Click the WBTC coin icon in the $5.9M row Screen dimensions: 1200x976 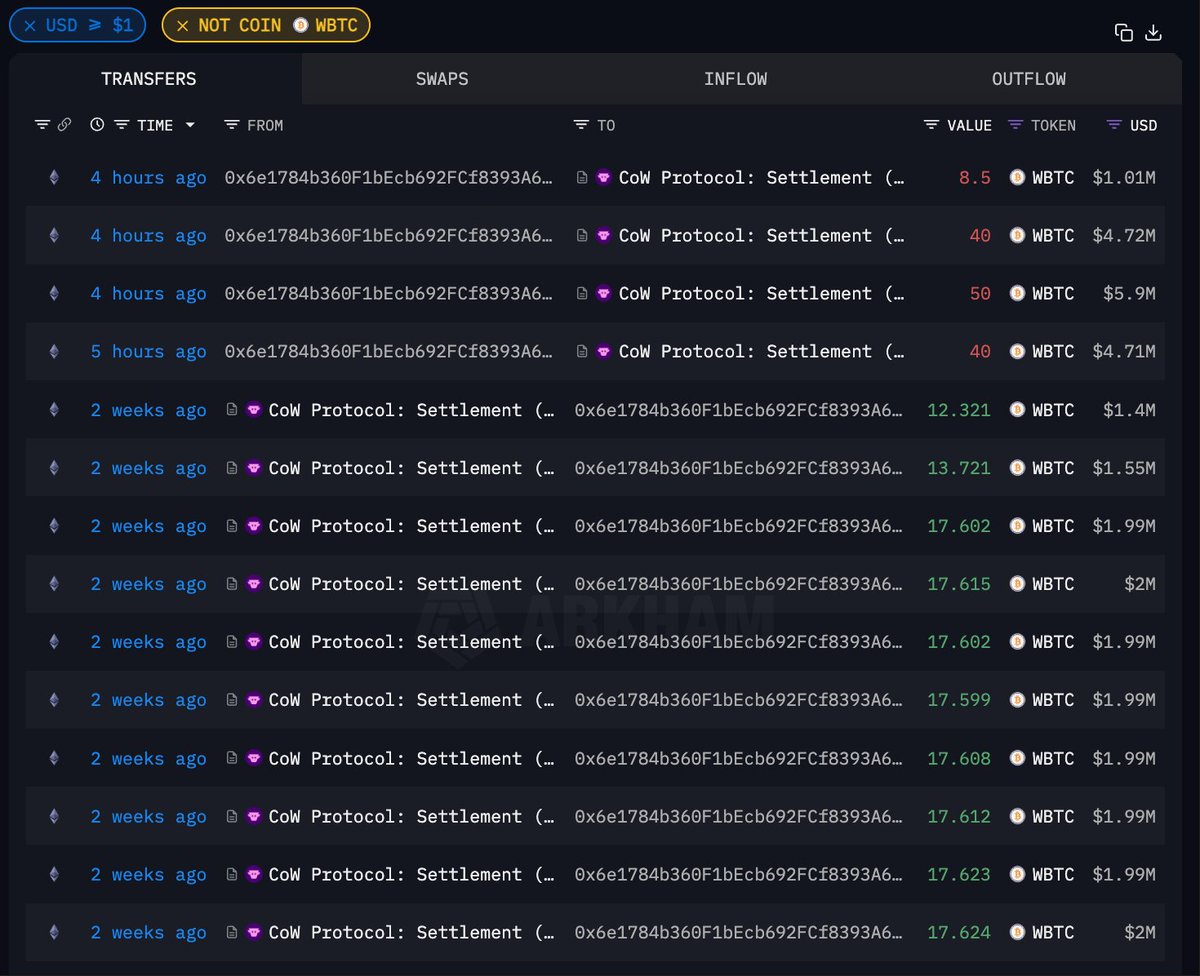pyautogui.click(x=1017, y=294)
